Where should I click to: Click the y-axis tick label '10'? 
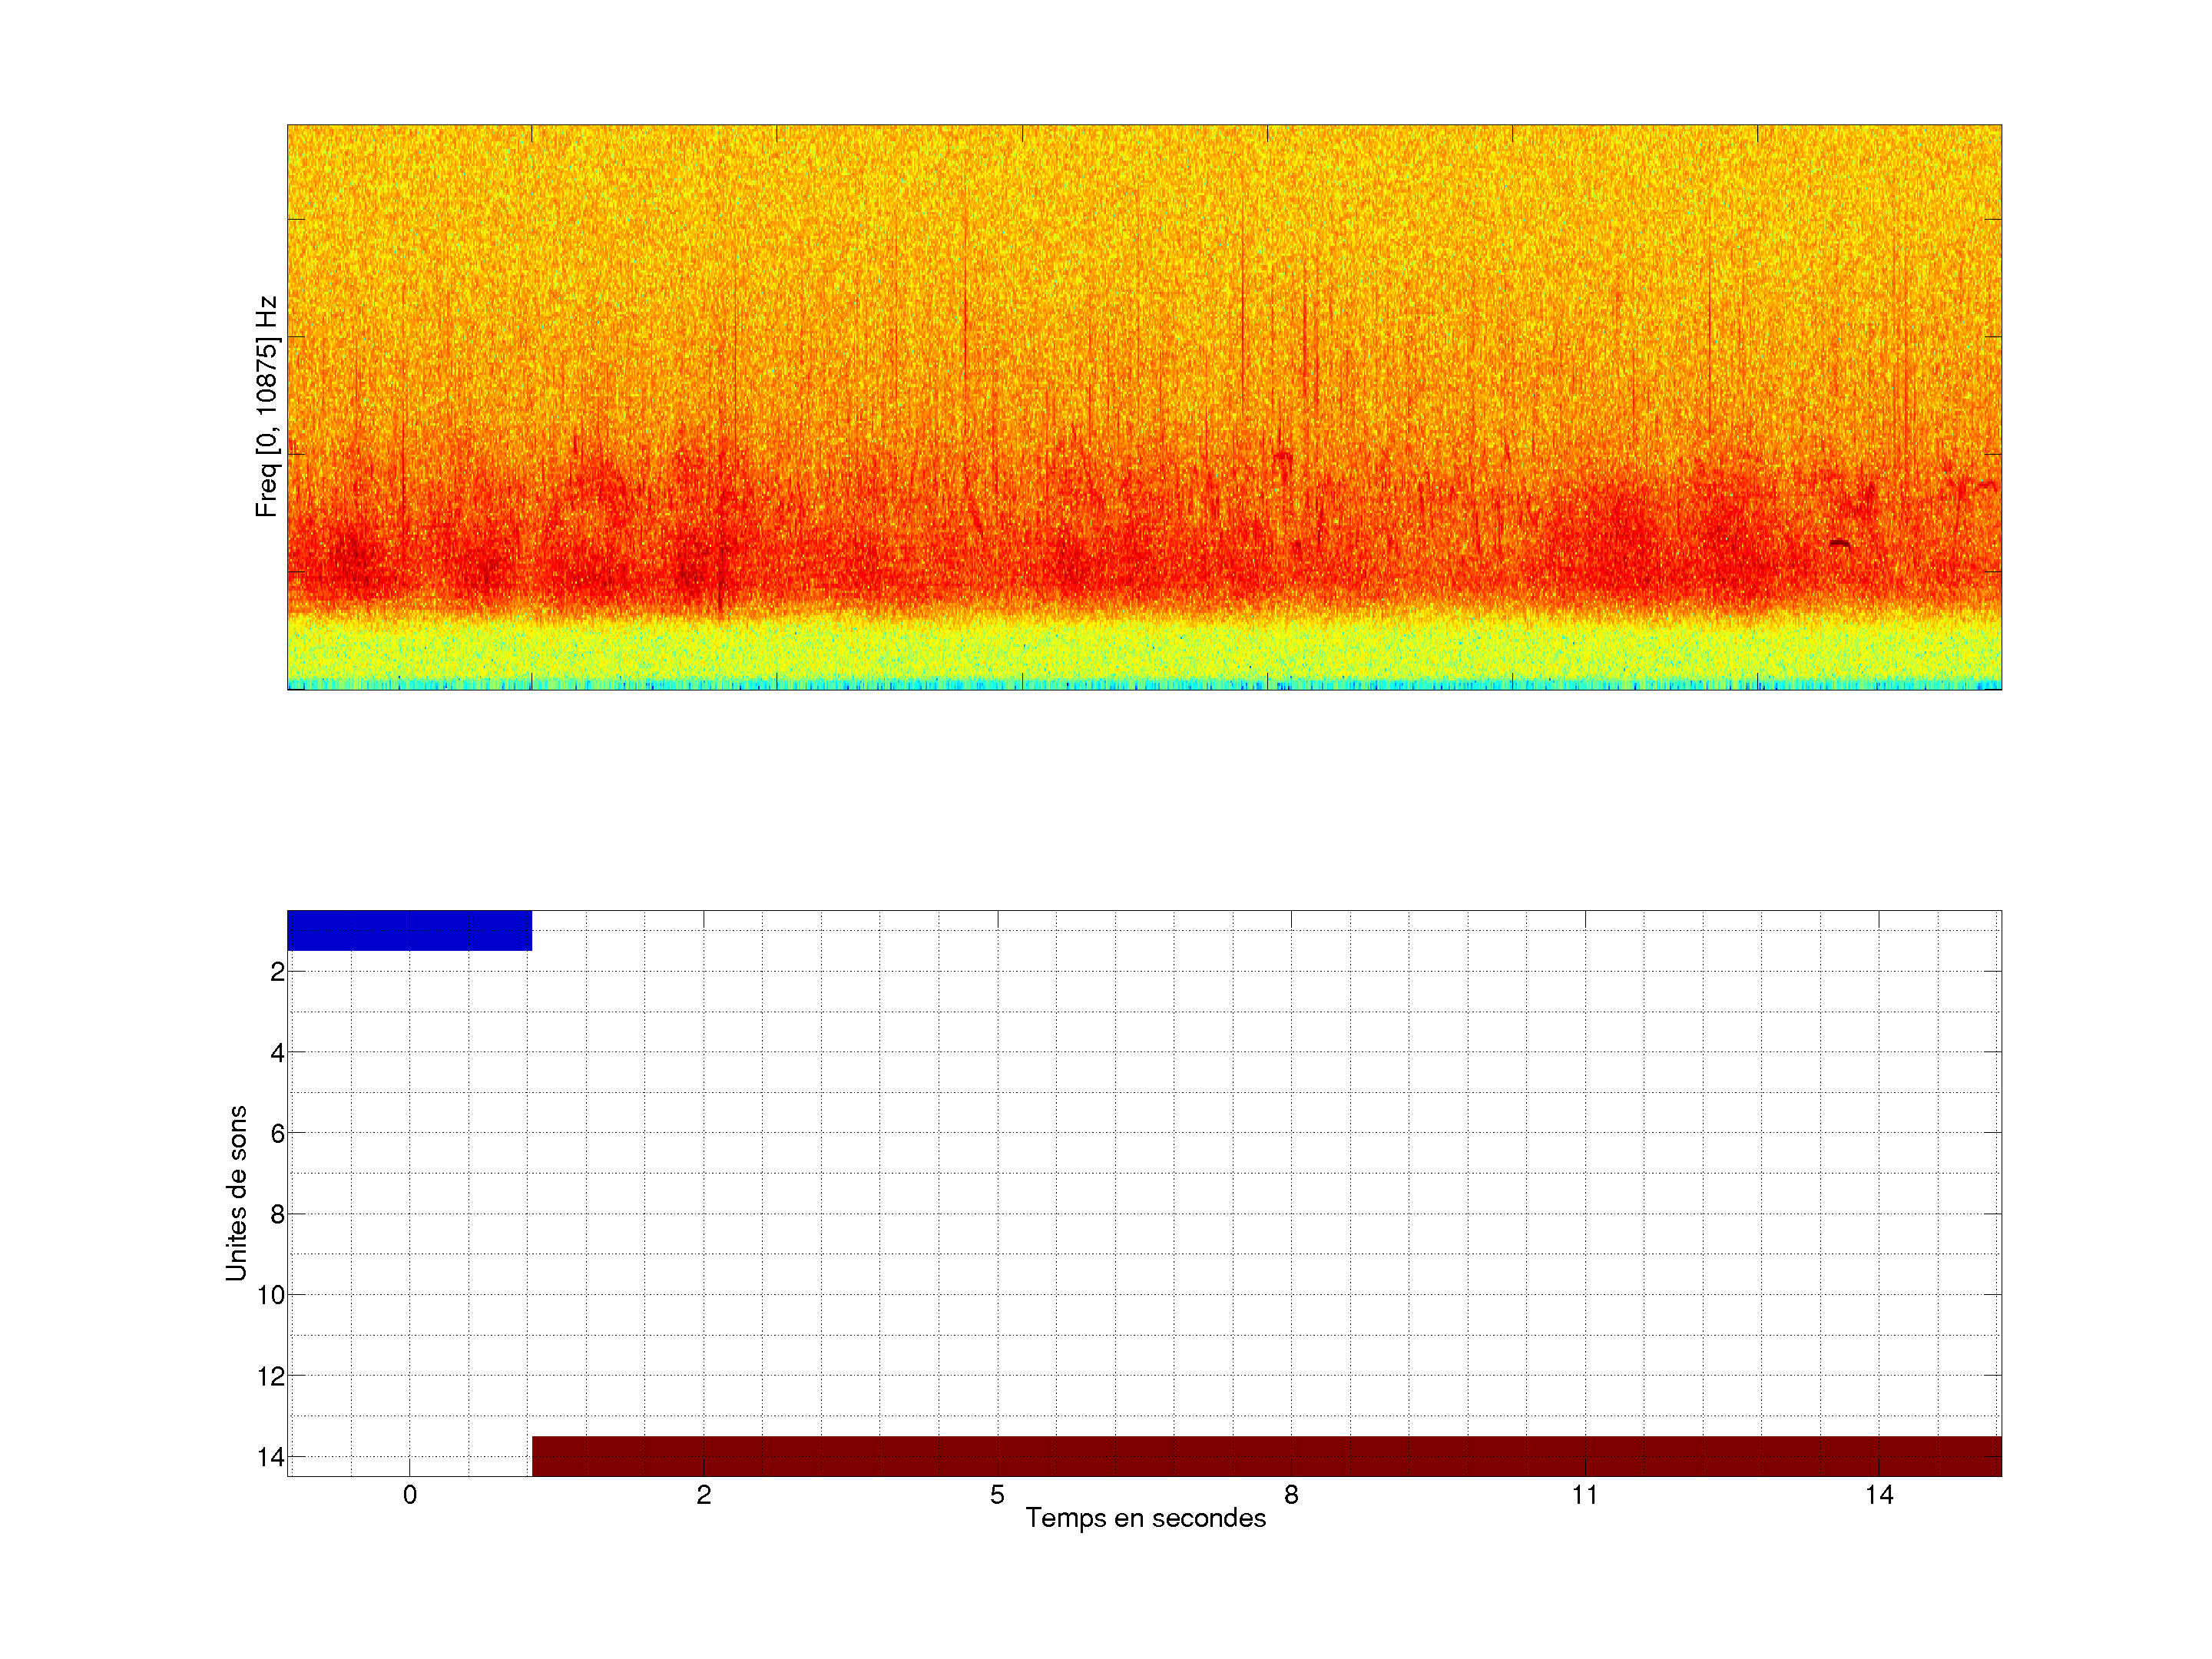[x=271, y=1296]
